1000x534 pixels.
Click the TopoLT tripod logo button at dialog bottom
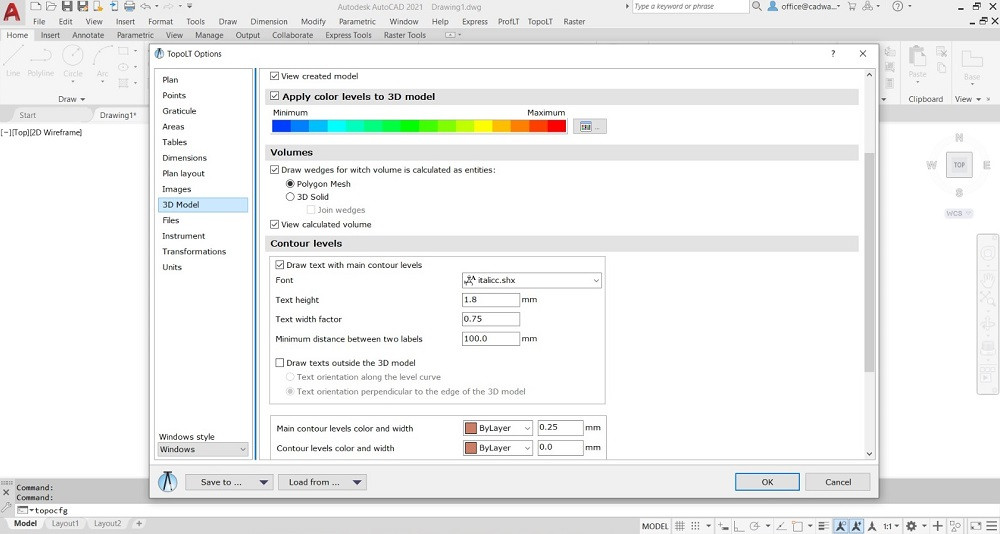[x=168, y=482]
